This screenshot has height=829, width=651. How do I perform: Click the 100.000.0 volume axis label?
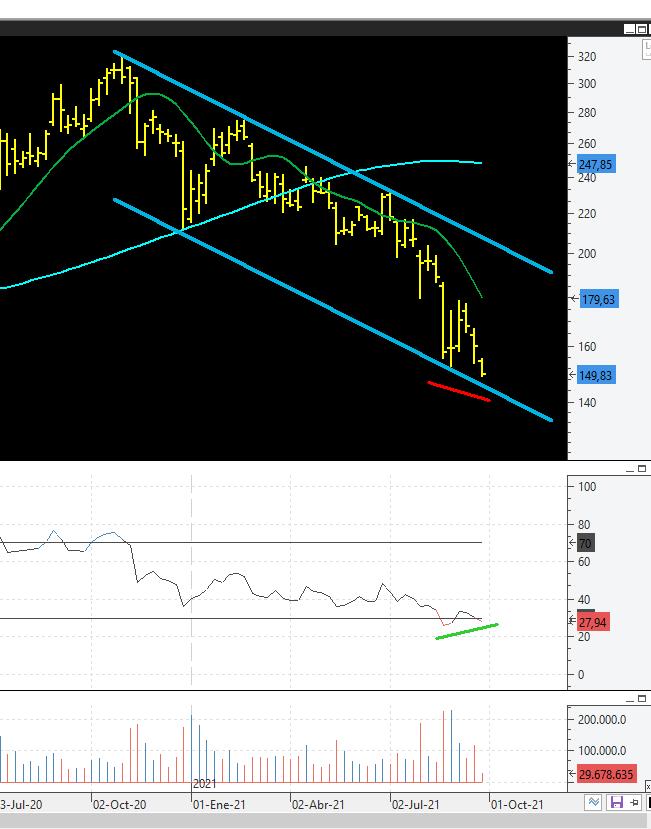pyautogui.click(x=602, y=751)
